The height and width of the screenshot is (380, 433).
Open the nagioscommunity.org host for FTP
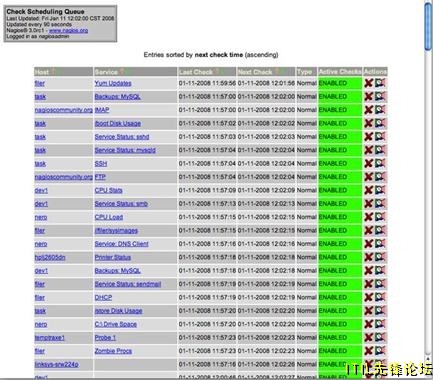[63, 177]
